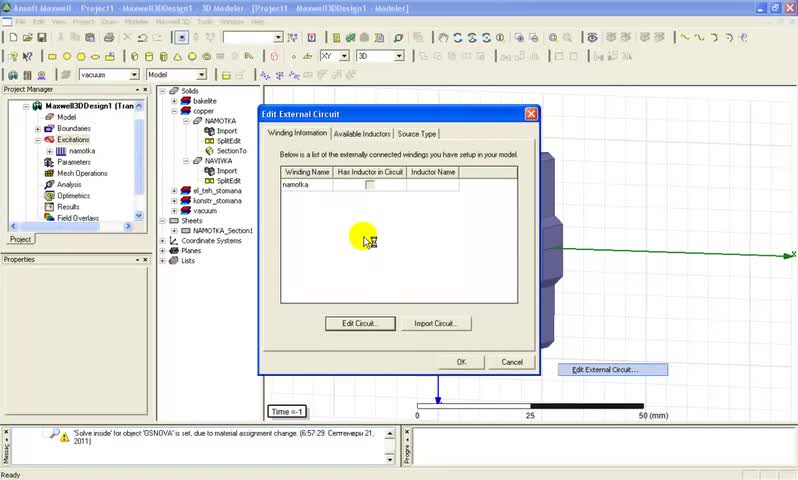The height and width of the screenshot is (480, 798).
Task: Close the Edit External Circuit dialog
Action: [x=531, y=114]
